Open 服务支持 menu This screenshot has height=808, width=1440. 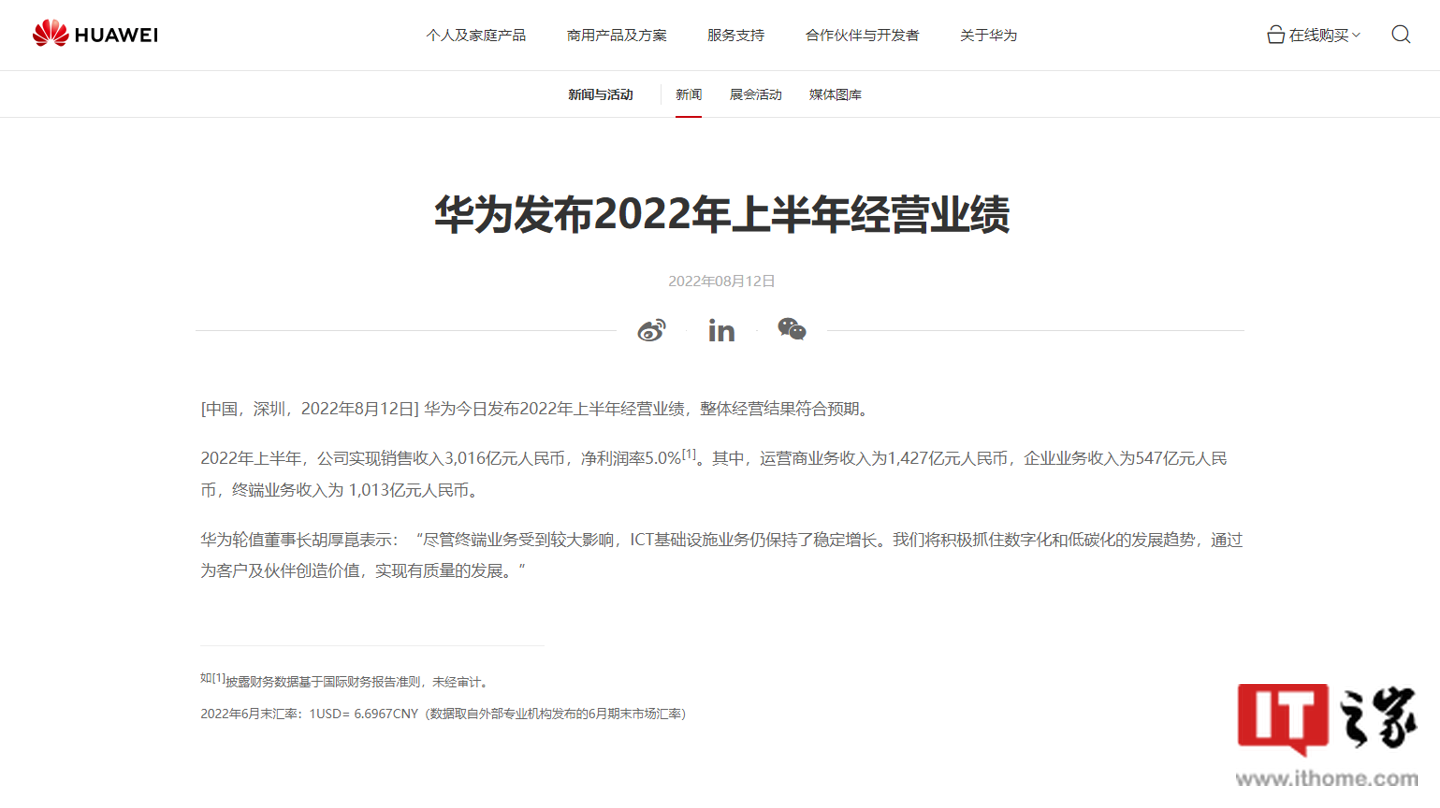[736, 35]
